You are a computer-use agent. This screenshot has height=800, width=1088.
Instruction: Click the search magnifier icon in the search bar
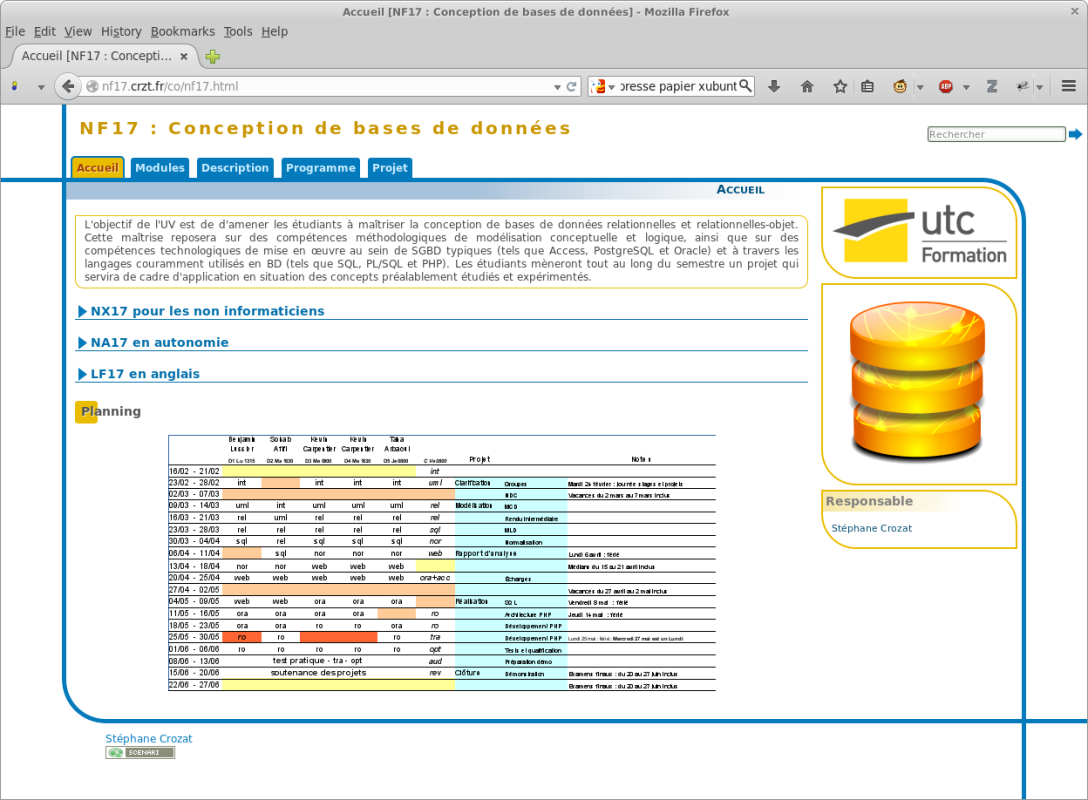[745, 85]
